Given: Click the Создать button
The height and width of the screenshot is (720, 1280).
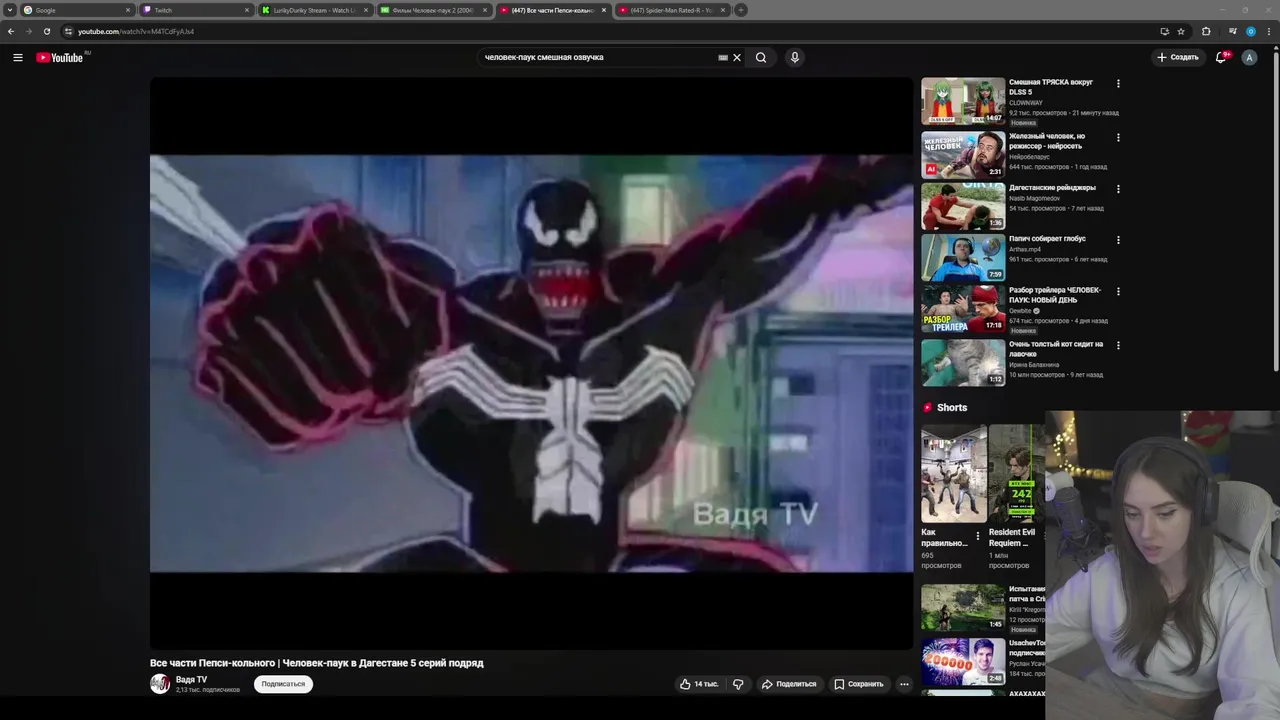Looking at the screenshot, I should [1178, 57].
